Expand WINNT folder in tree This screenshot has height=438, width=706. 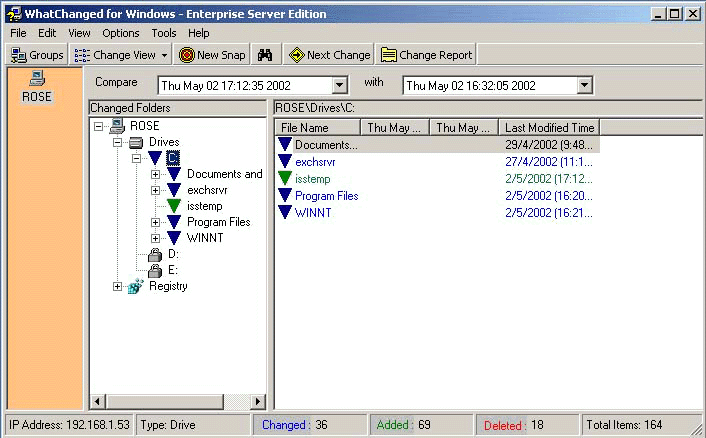155,238
